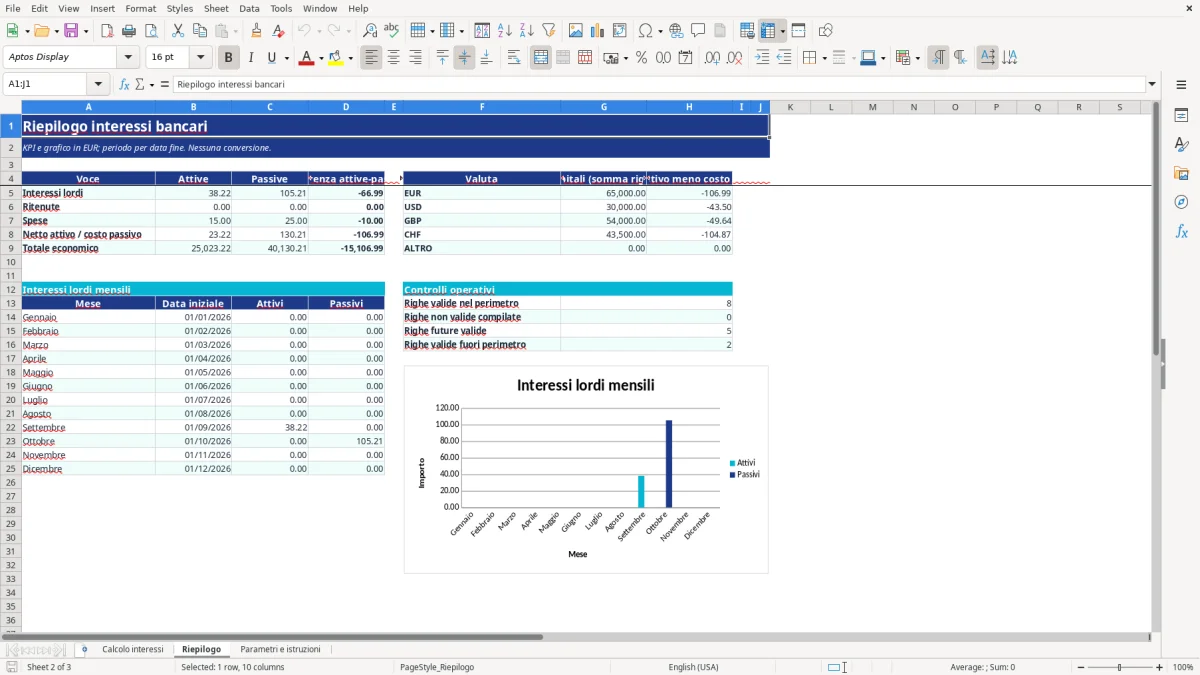Toggle Wrap Text

pos(514,58)
